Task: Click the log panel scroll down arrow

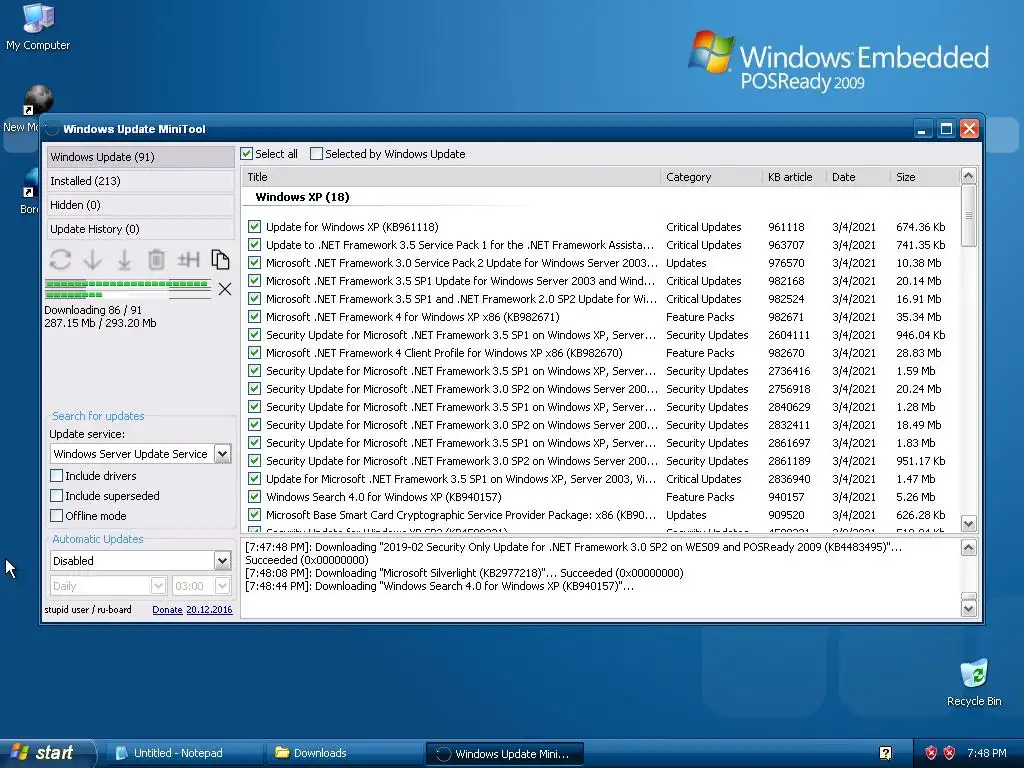Action: pyautogui.click(x=968, y=609)
